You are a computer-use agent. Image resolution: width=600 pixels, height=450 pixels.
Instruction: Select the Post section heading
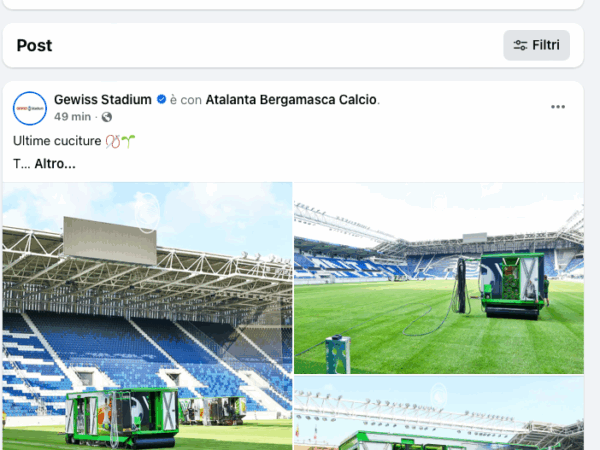pyautogui.click(x=34, y=46)
